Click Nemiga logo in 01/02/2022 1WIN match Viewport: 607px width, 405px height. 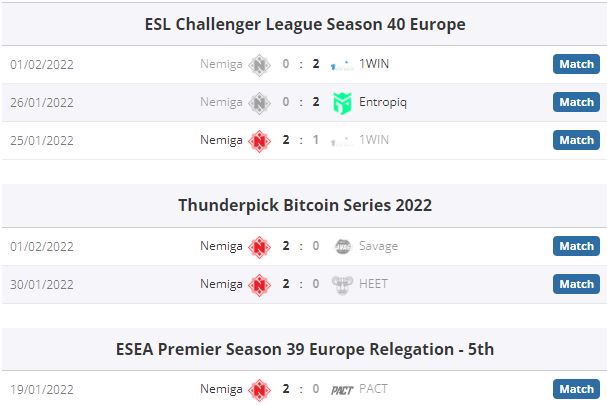259,65
